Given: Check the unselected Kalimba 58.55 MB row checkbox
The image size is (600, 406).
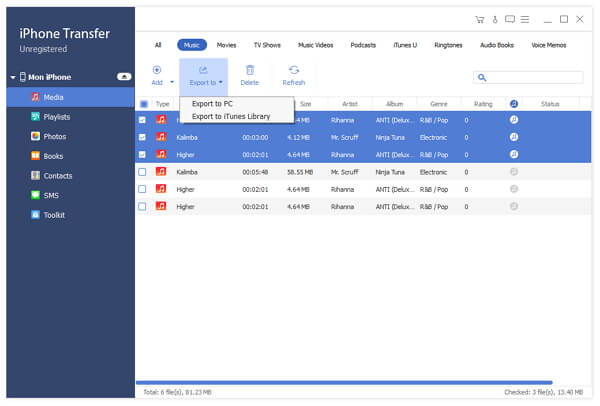Looking at the screenshot, I should pos(143,171).
